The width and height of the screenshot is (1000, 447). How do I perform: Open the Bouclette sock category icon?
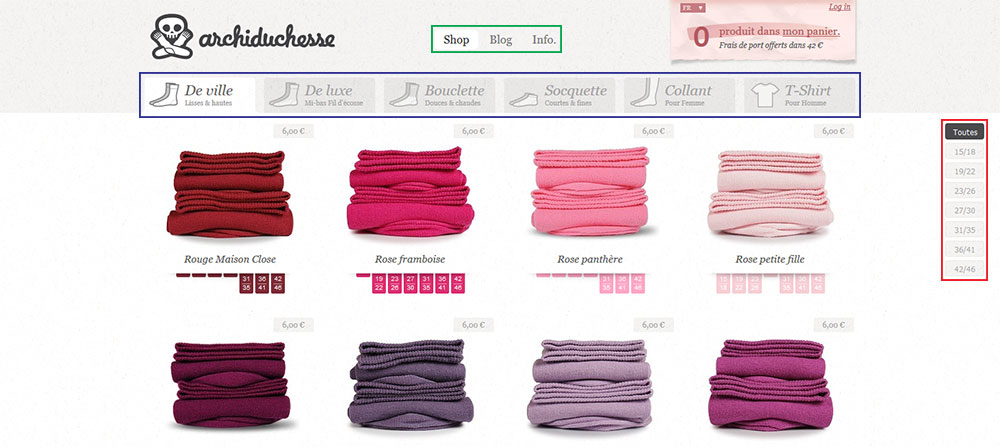pos(404,94)
